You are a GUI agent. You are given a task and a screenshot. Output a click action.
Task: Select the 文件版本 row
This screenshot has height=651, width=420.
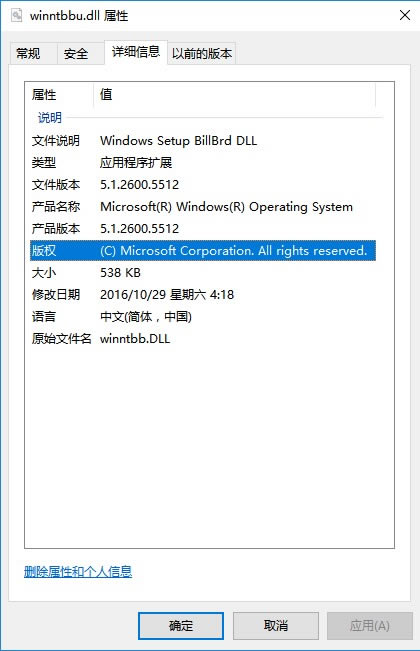coord(203,185)
